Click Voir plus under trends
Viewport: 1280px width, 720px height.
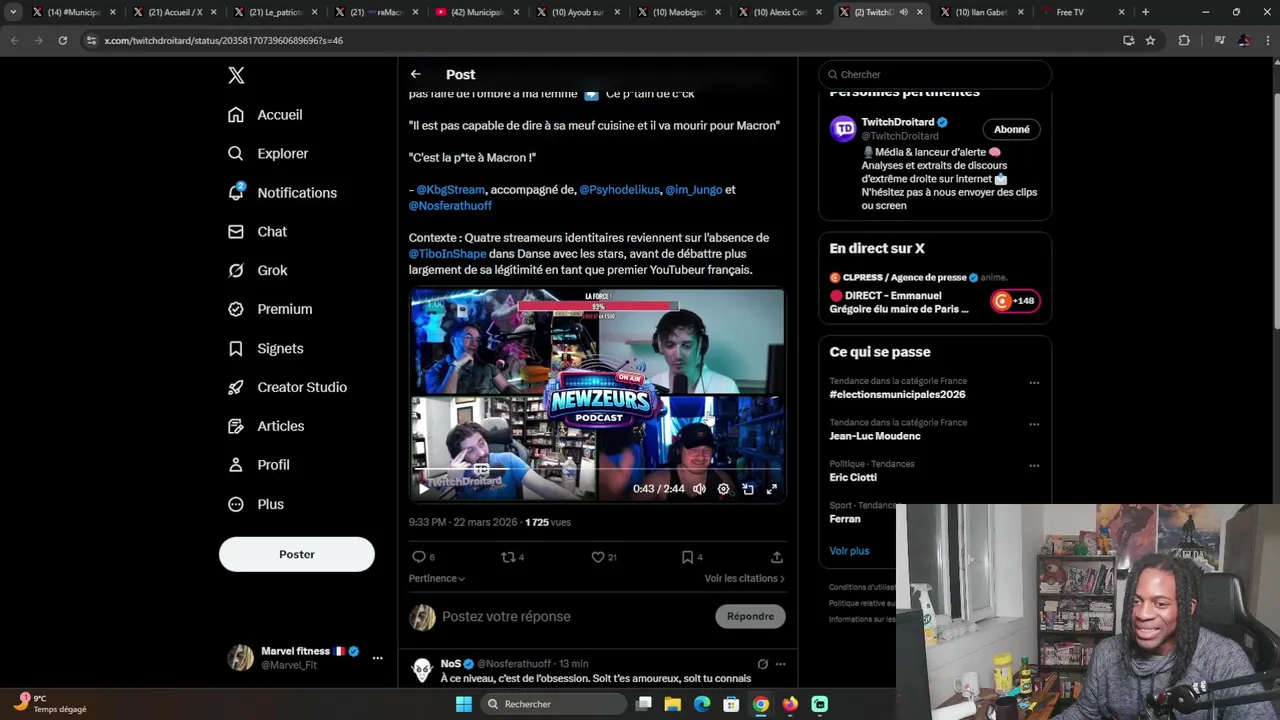click(849, 551)
